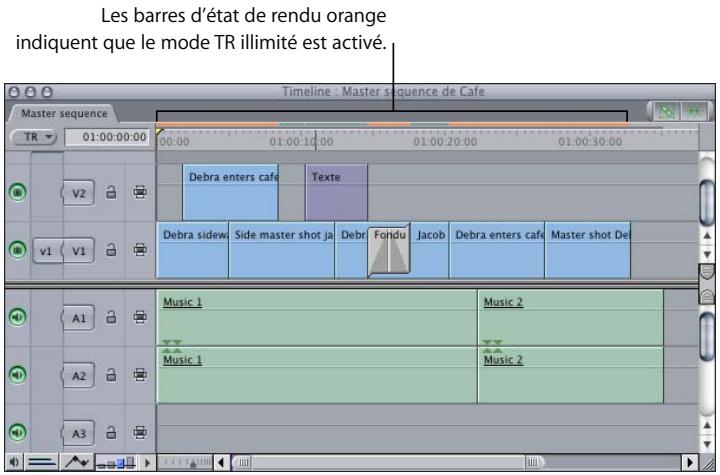Click the horizontal scrollbar right arrow

coord(689,462)
